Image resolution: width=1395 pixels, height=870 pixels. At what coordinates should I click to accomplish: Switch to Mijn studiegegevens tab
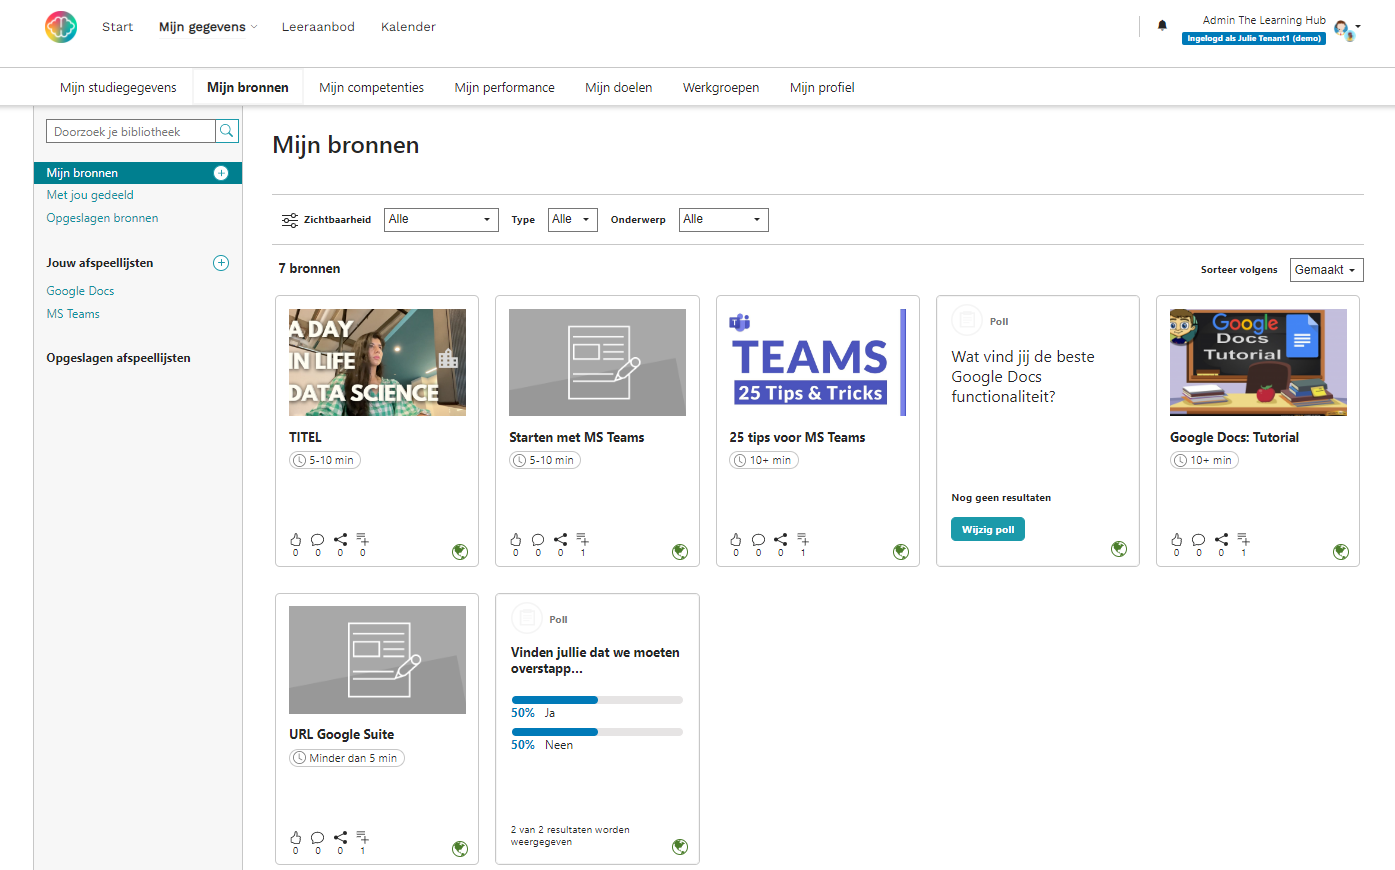[118, 88]
